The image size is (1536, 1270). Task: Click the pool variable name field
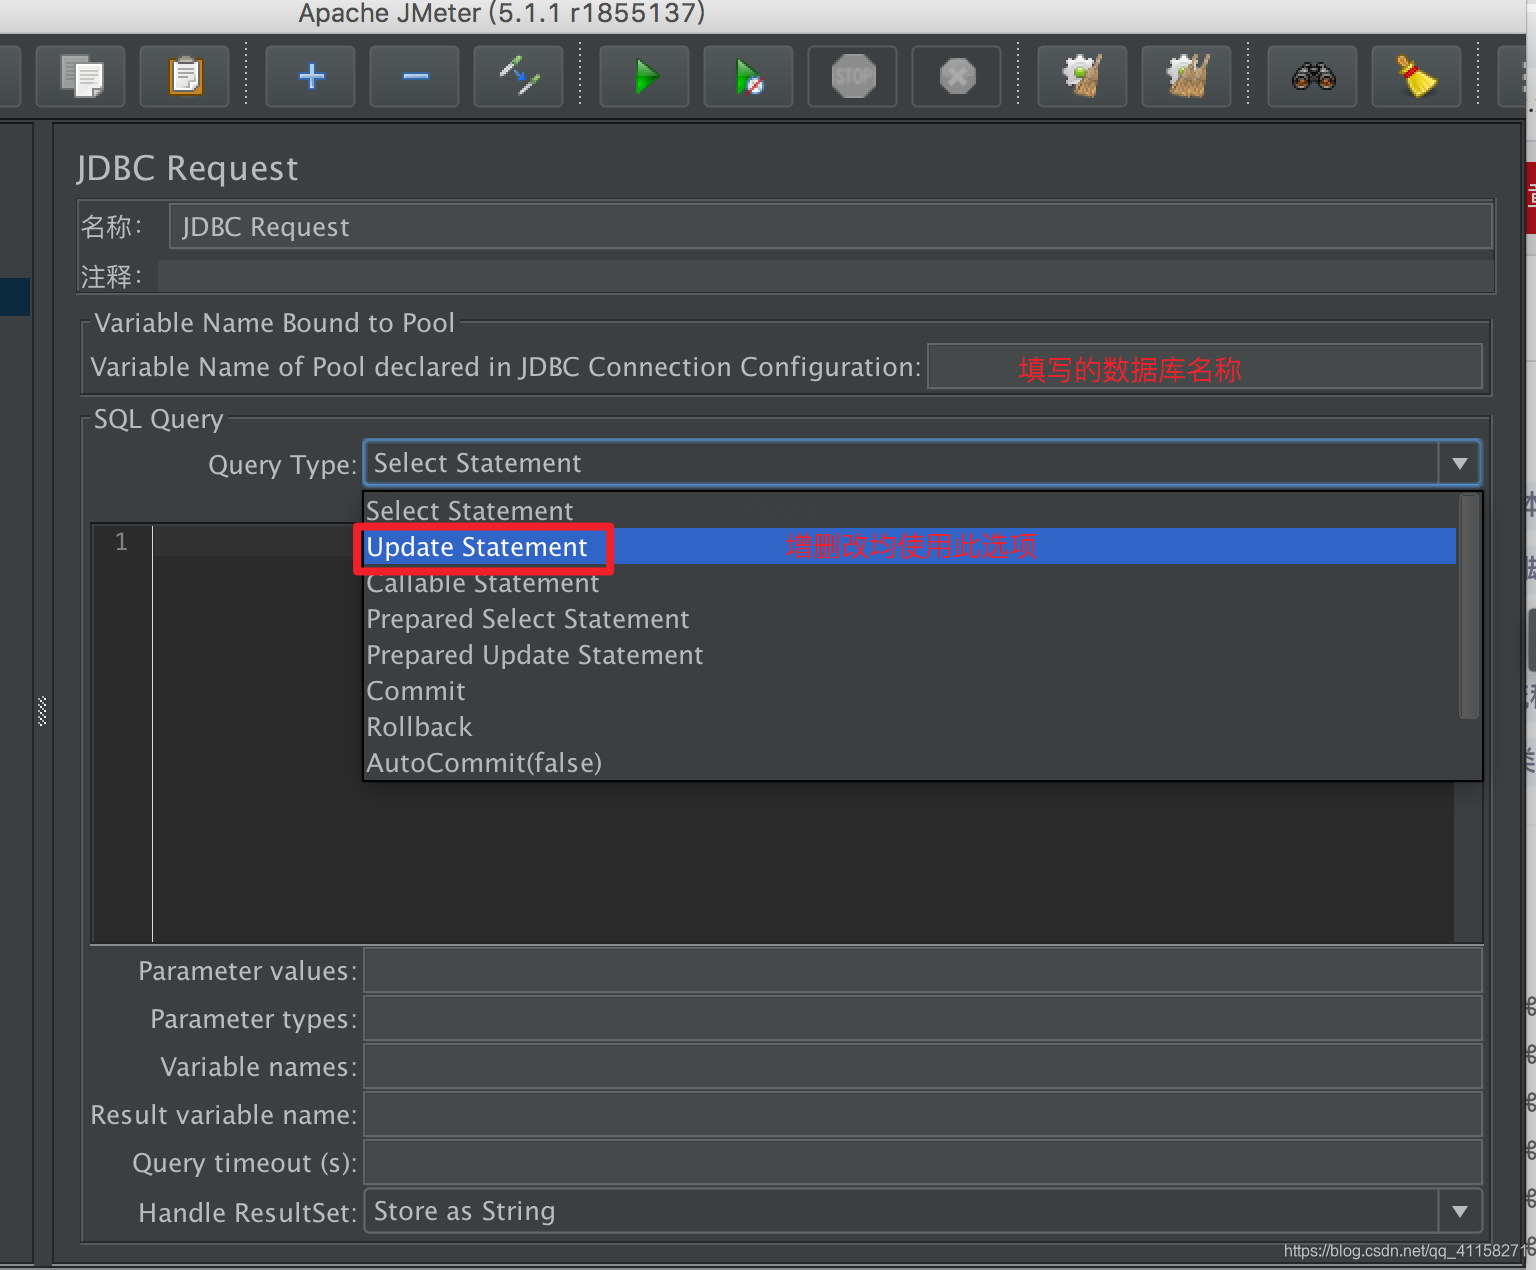[1204, 367]
